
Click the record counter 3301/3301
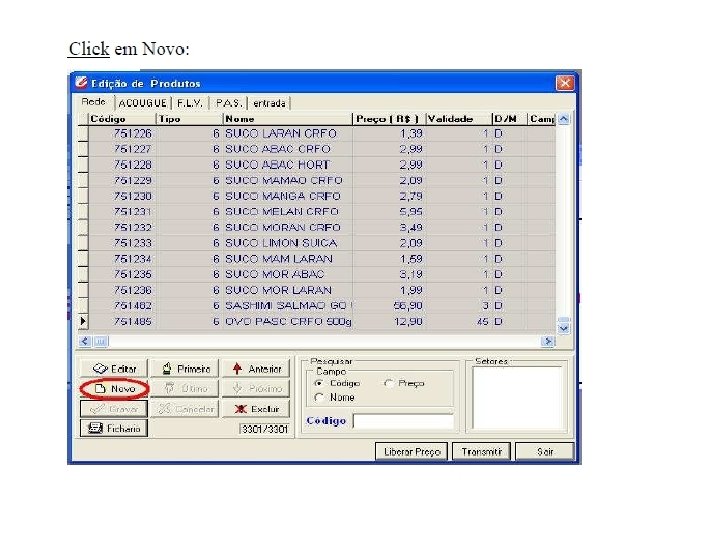tap(264, 429)
